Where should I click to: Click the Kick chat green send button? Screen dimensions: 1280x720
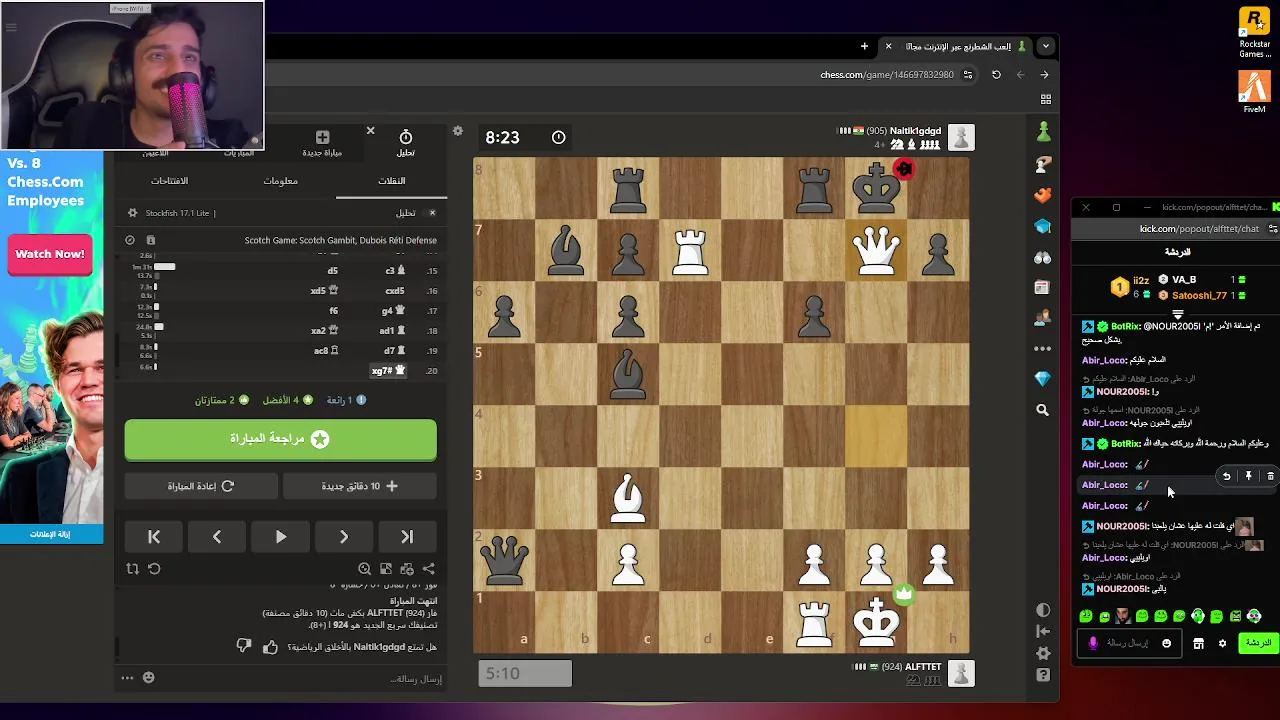coord(1259,643)
